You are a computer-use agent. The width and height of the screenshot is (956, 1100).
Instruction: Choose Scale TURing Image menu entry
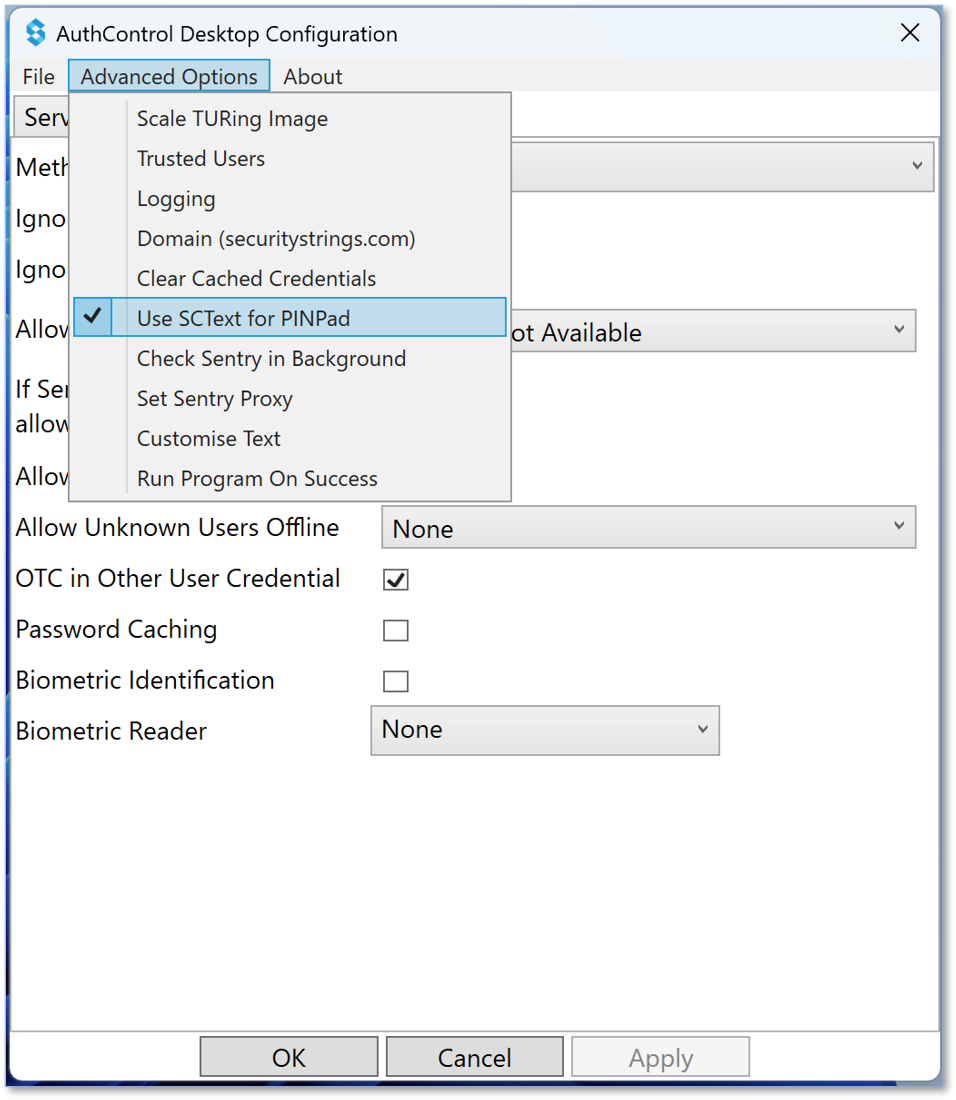290,119
